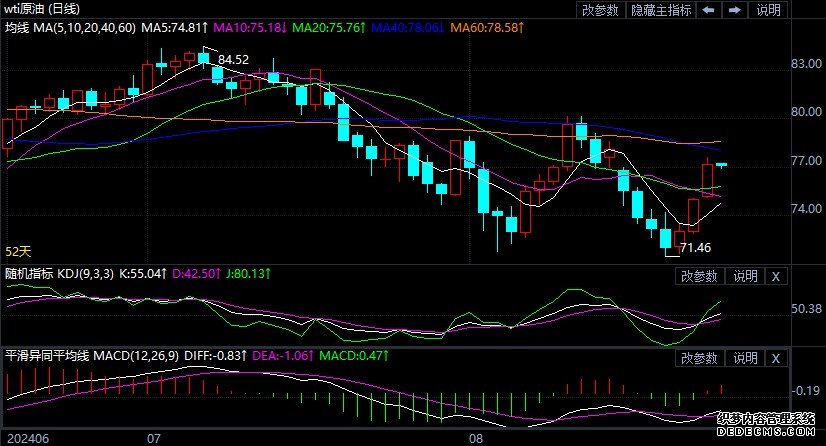Click the 83.00 price axis label

coord(807,64)
